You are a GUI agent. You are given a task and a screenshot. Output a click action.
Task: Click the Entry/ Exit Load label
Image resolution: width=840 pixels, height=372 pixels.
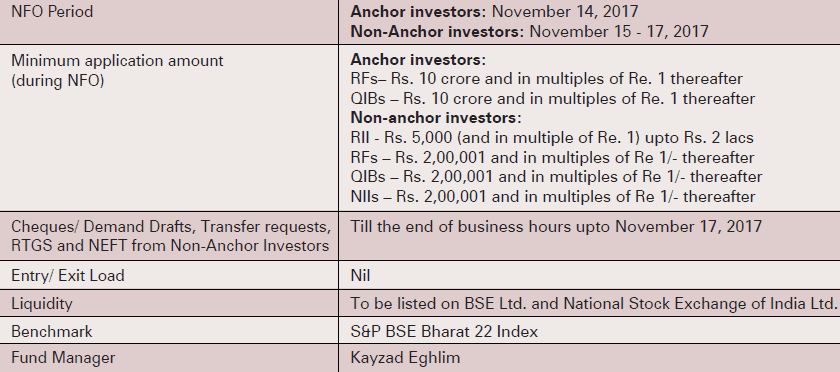coord(68,276)
